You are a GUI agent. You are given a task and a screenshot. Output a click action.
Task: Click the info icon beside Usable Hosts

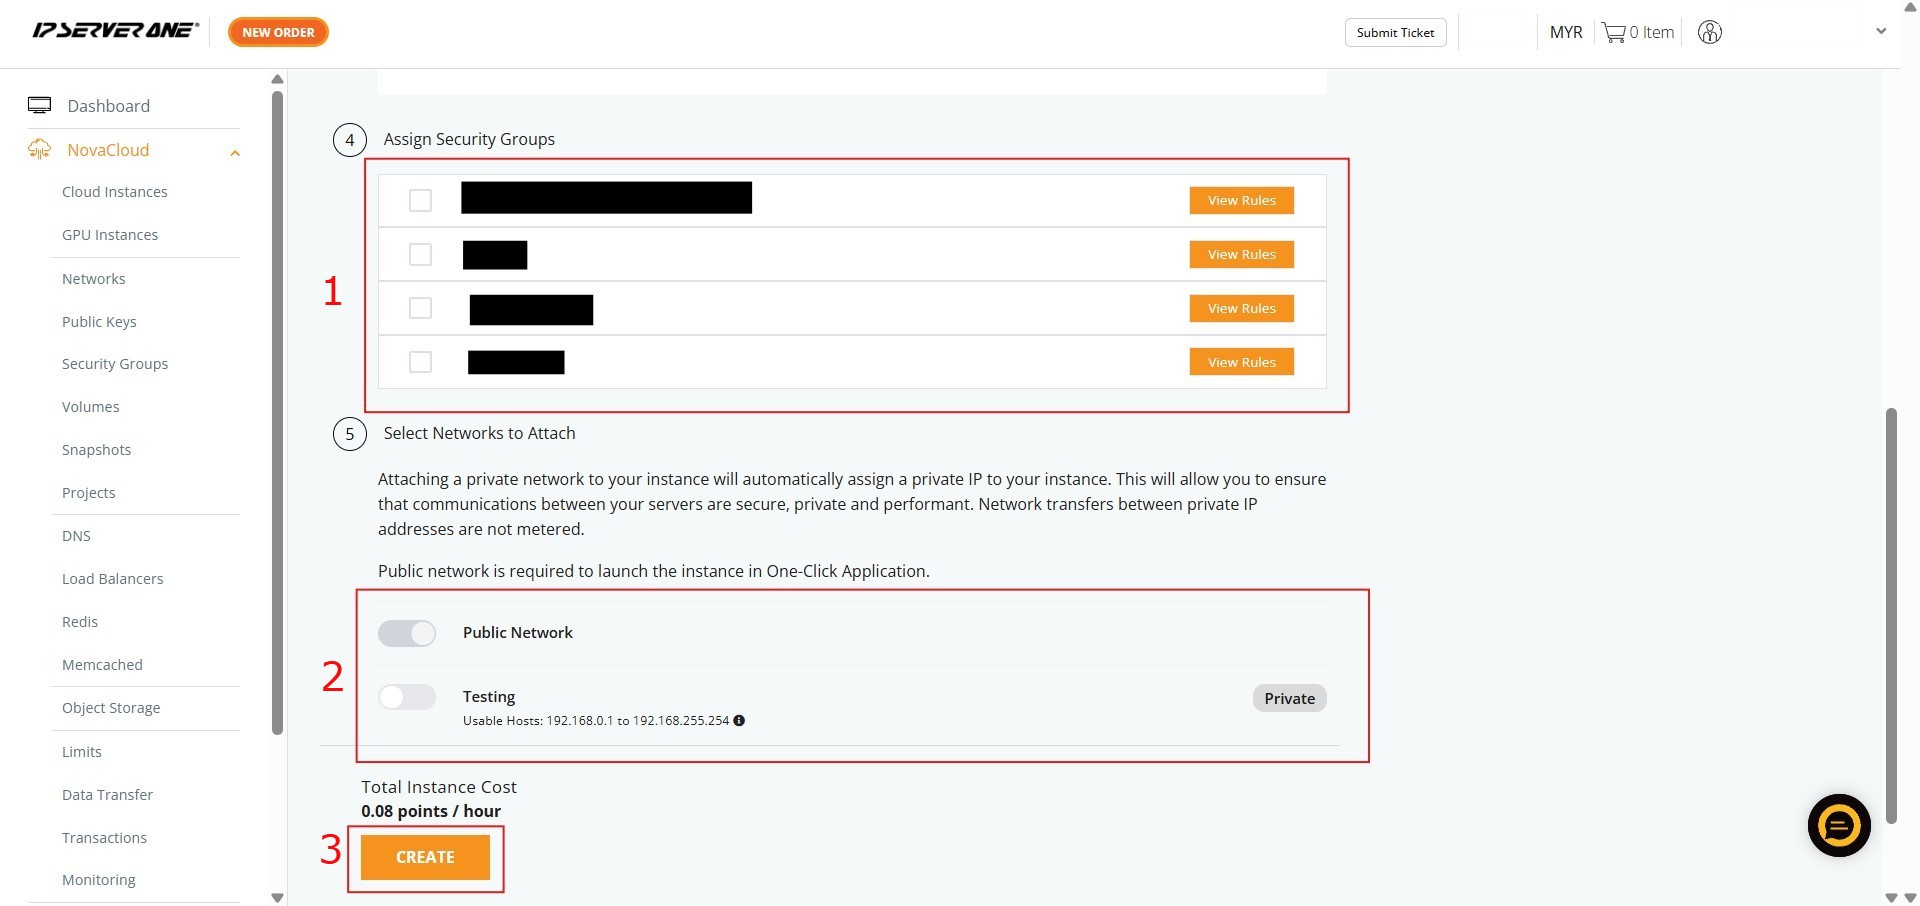pyautogui.click(x=739, y=720)
